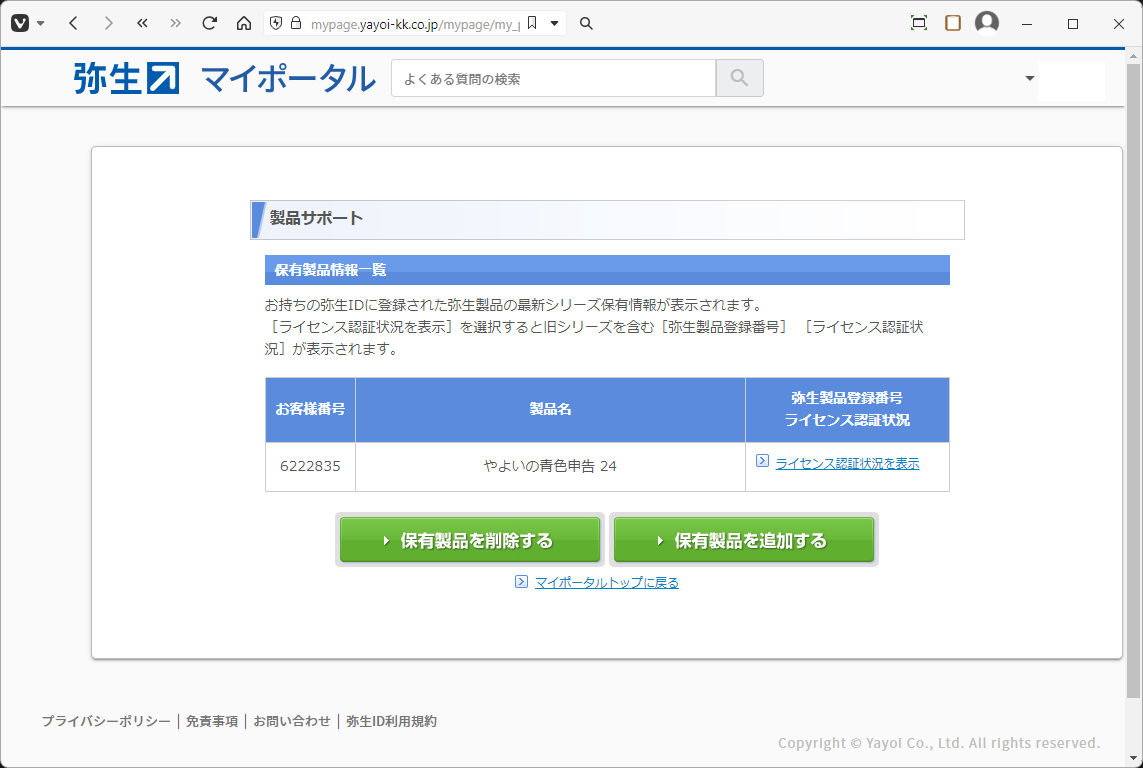This screenshot has width=1143, height=768.
Task: Click the rewind history button
Action: tap(142, 23)
